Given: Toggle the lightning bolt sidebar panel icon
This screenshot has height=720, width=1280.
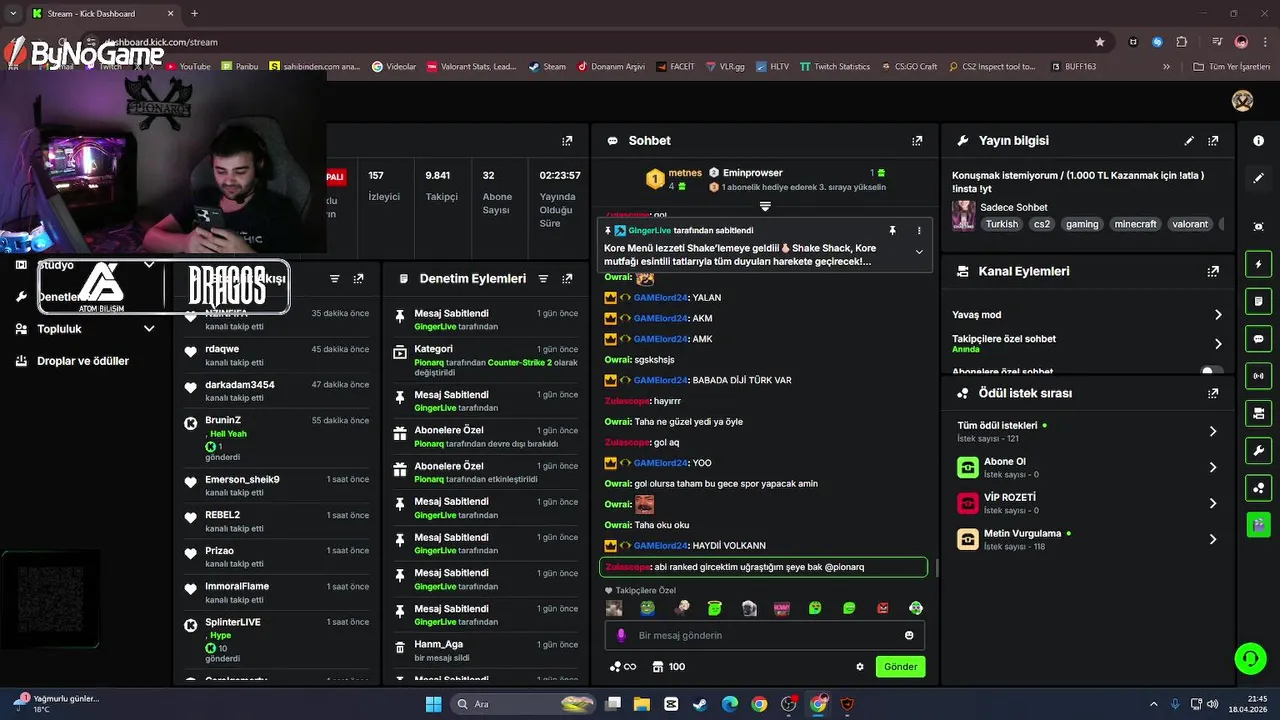Looking at the screenshot, I should click(1258, 264).
